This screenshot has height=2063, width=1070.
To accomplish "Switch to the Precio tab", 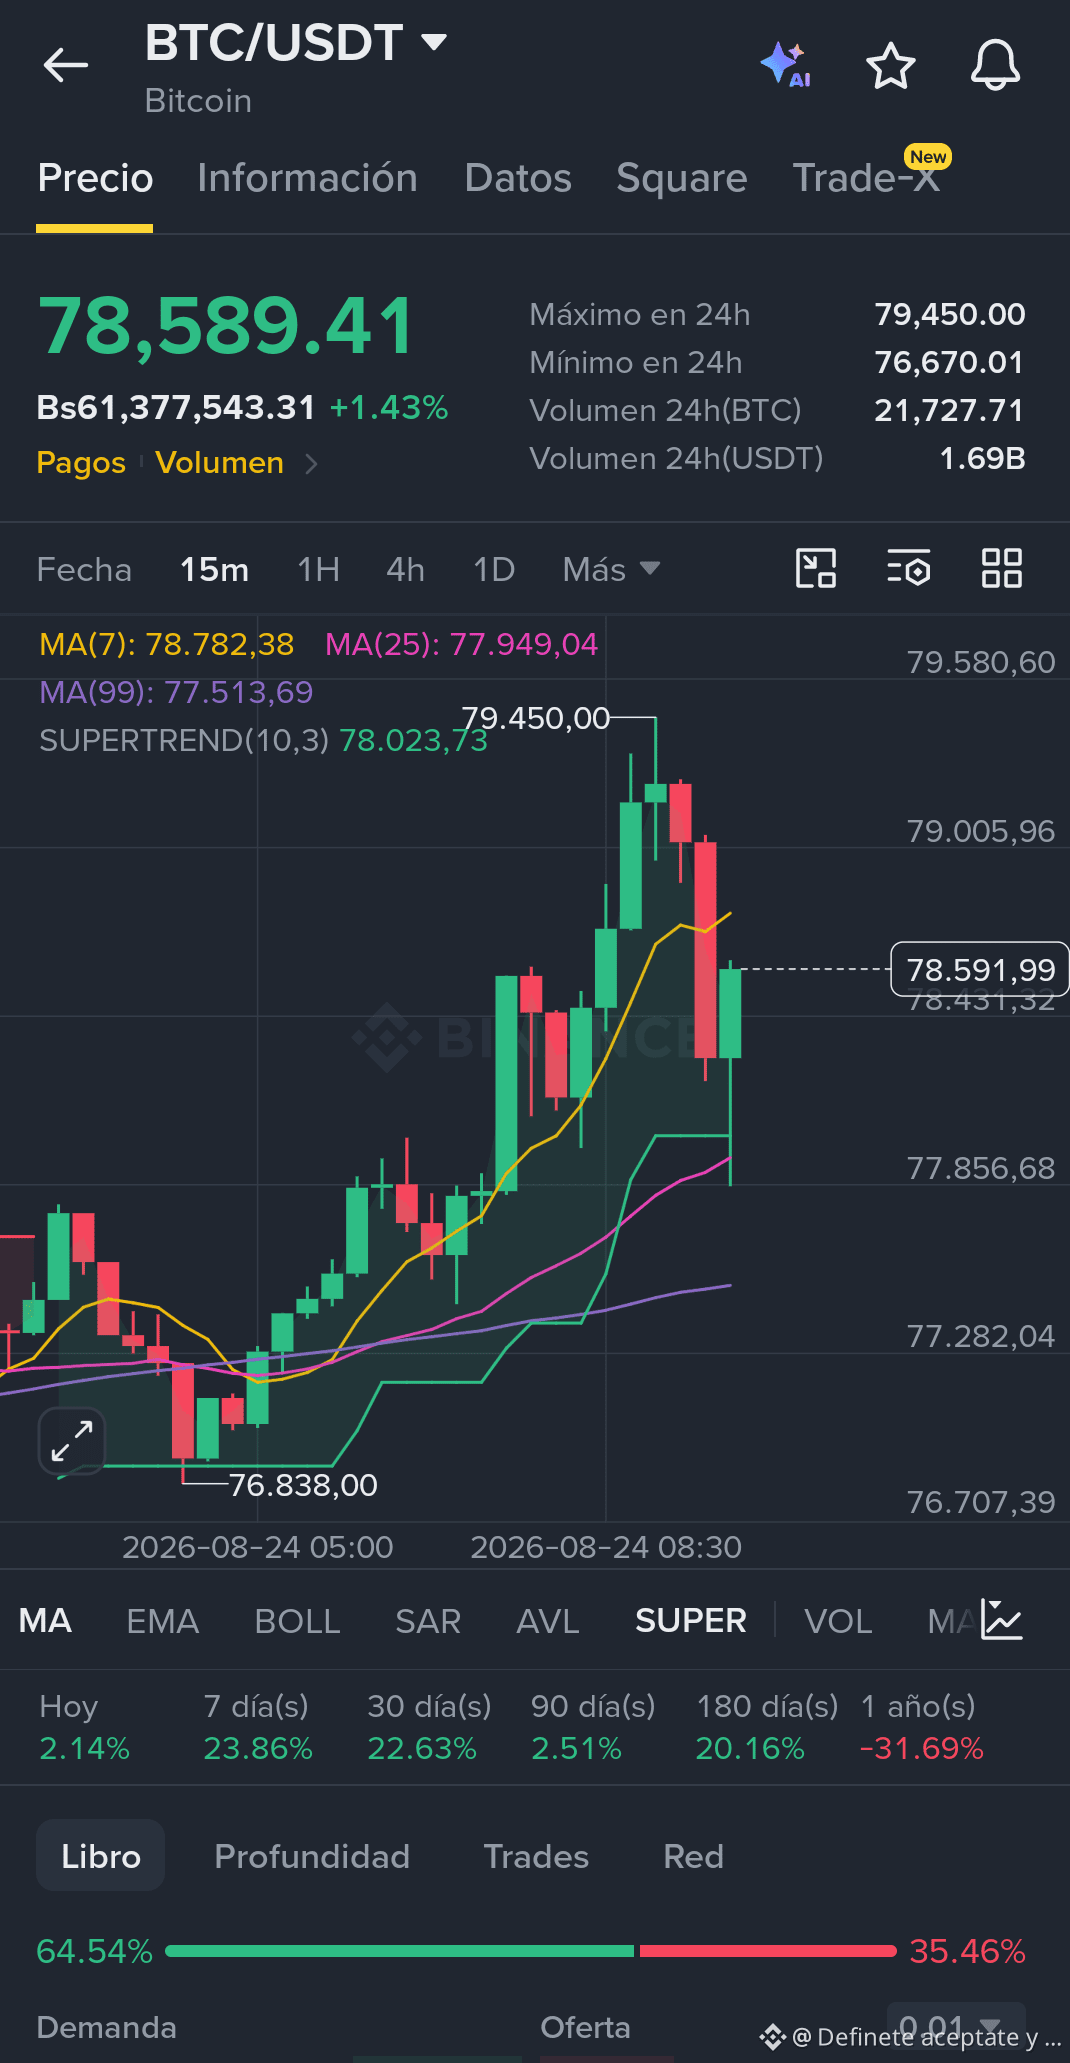I will pyautogui.click(x=95, y=178).
